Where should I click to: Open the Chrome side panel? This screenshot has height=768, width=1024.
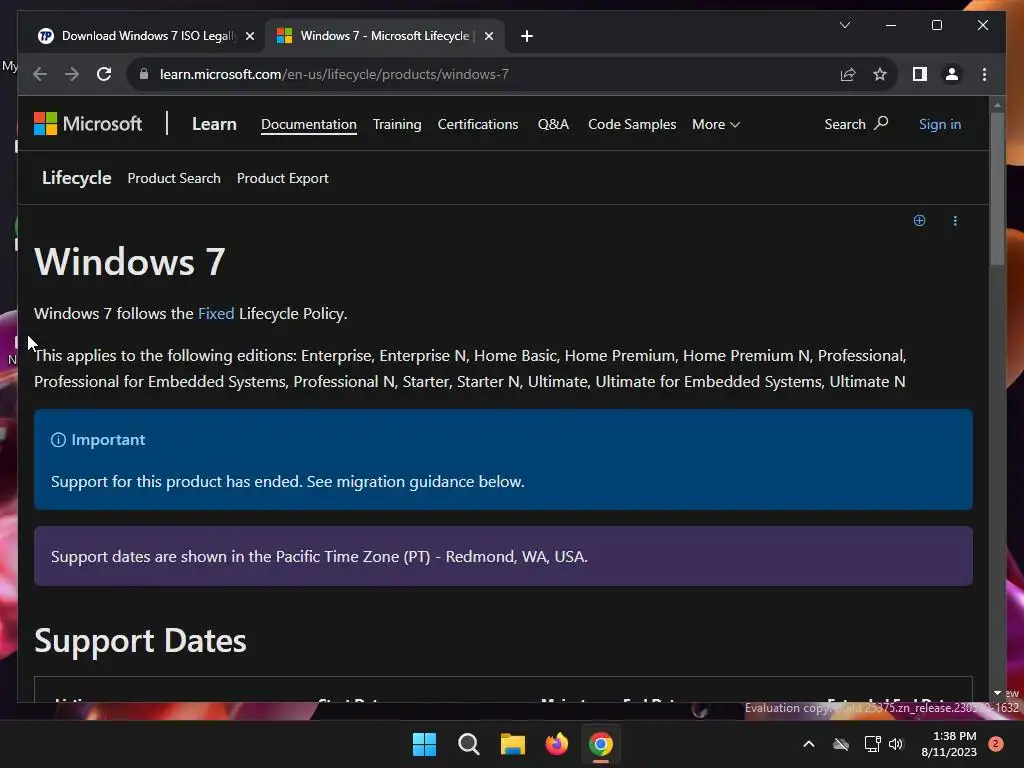tap(920, 74)
